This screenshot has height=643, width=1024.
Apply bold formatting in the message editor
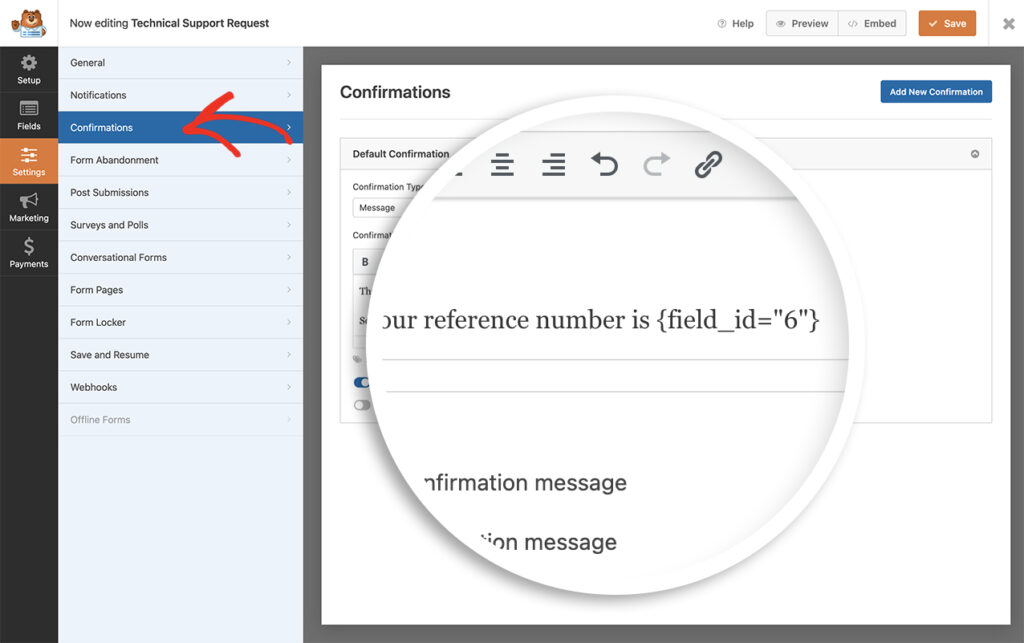[365, 261]
